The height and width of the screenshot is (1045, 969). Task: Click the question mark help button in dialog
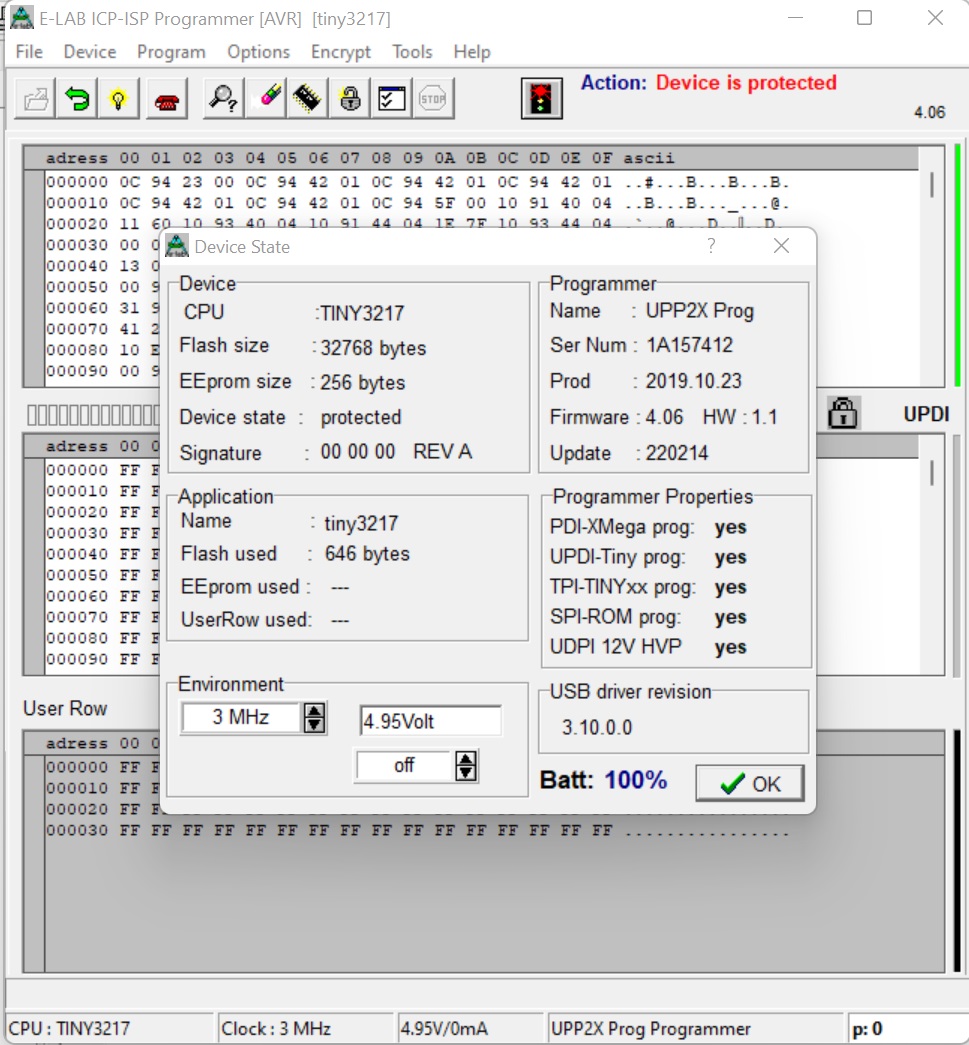tap(711, 246)
